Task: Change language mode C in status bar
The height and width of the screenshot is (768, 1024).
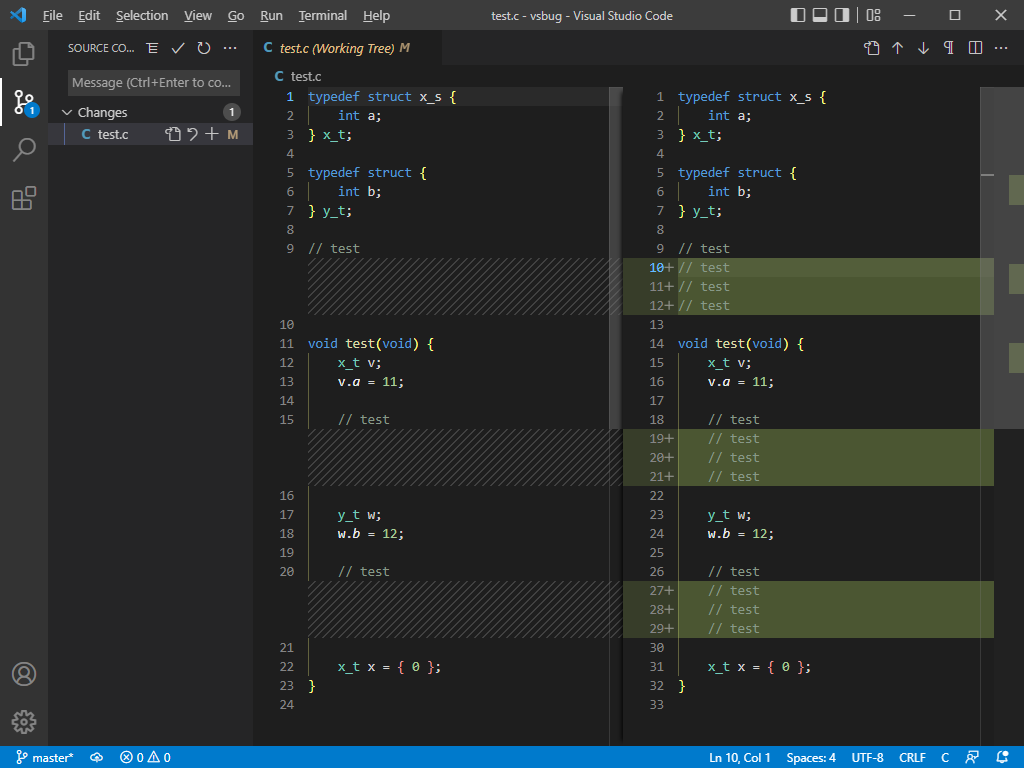Action: (944, 758)
